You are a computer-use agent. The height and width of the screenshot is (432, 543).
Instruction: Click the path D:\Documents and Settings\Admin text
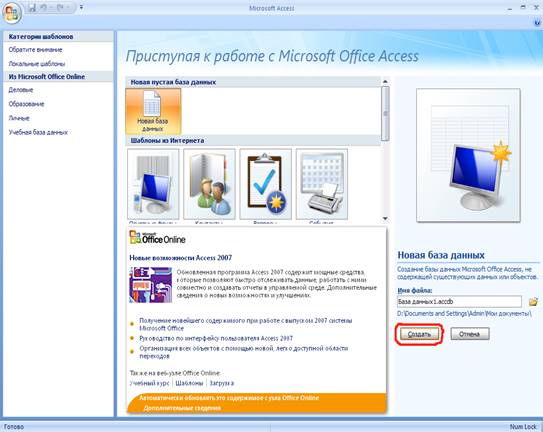[x=464, y=314]
